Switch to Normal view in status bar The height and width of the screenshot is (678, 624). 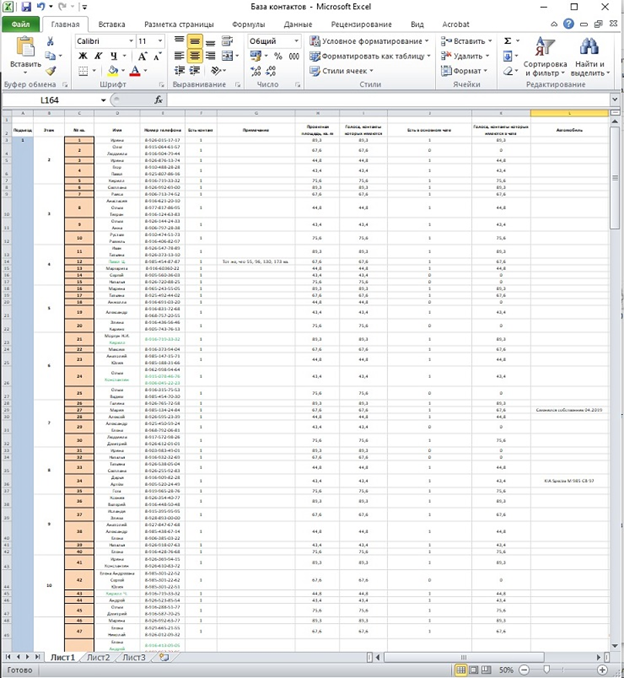point(461,670)
